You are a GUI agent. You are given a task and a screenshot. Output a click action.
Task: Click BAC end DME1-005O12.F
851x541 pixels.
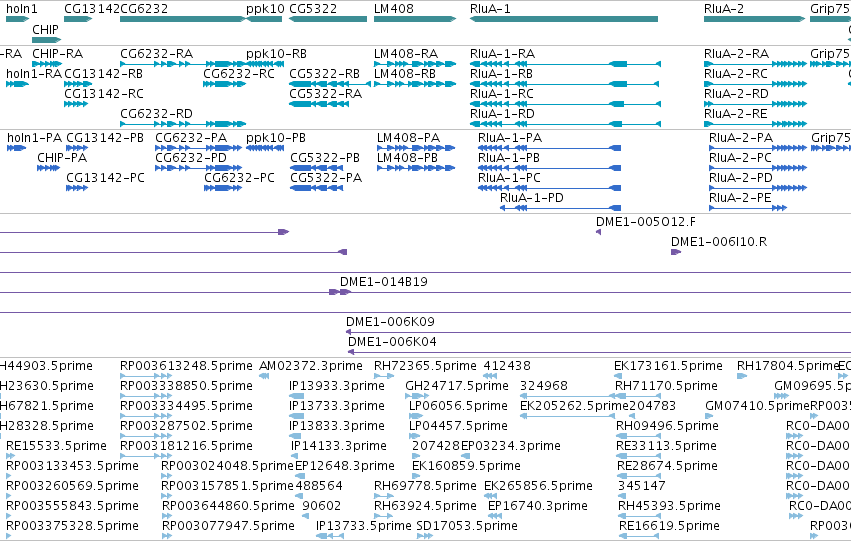coord(599,232)
